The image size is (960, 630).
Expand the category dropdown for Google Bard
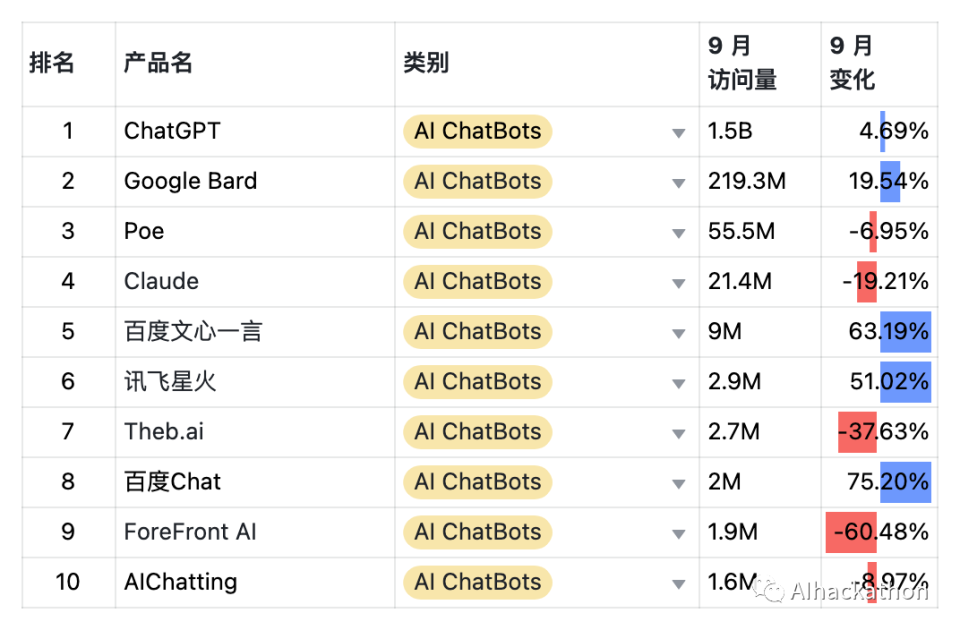point(679,183)
